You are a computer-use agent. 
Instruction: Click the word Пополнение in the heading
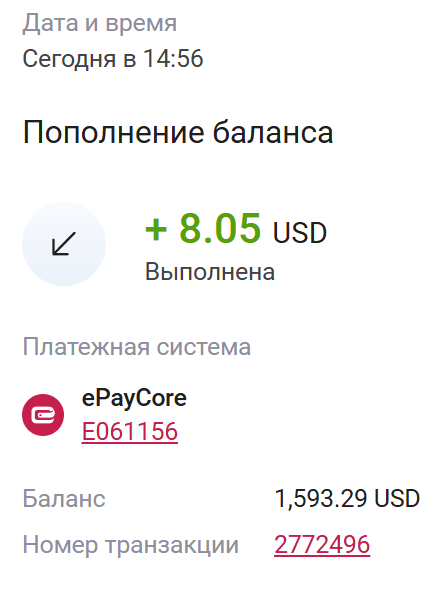pos(113,132)
